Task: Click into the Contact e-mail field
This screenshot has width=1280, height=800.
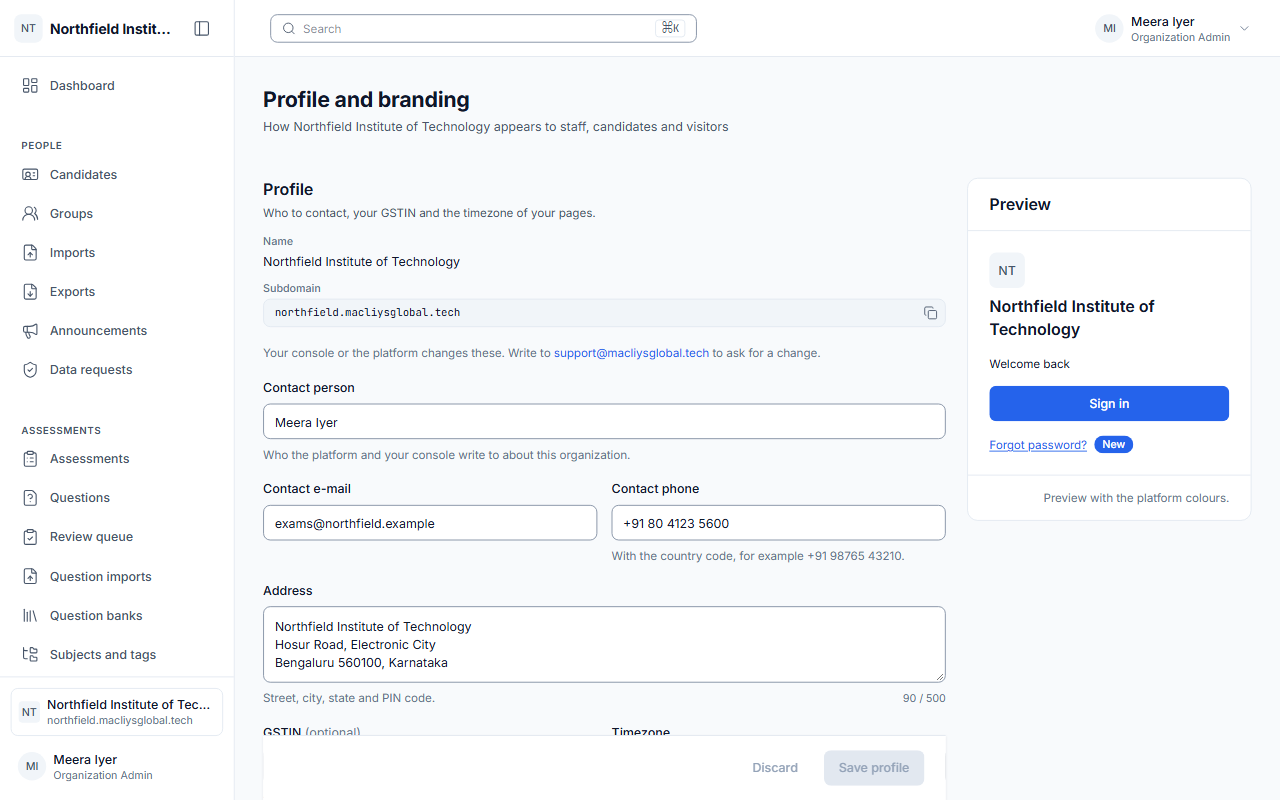Action: [x=430, y=523]
